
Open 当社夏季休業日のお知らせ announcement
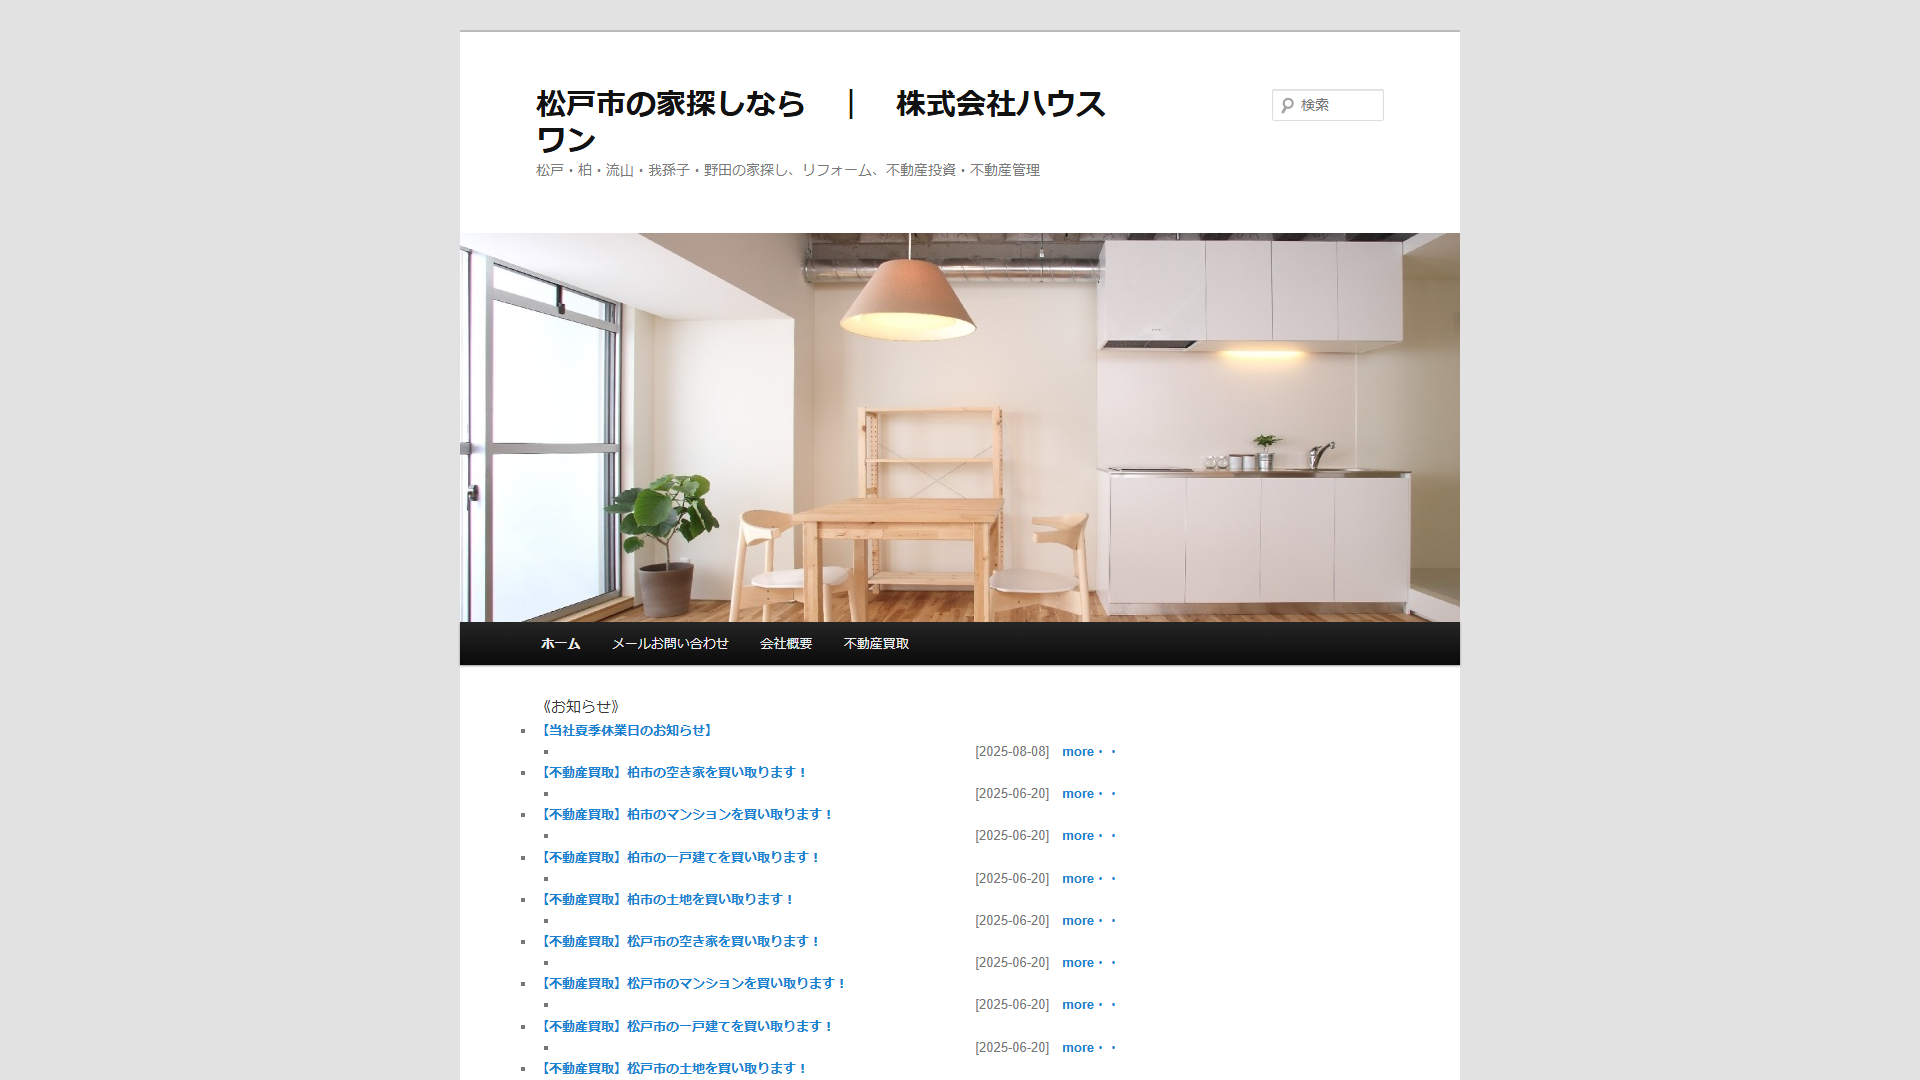pyautogui.click(x=627, y=731)
